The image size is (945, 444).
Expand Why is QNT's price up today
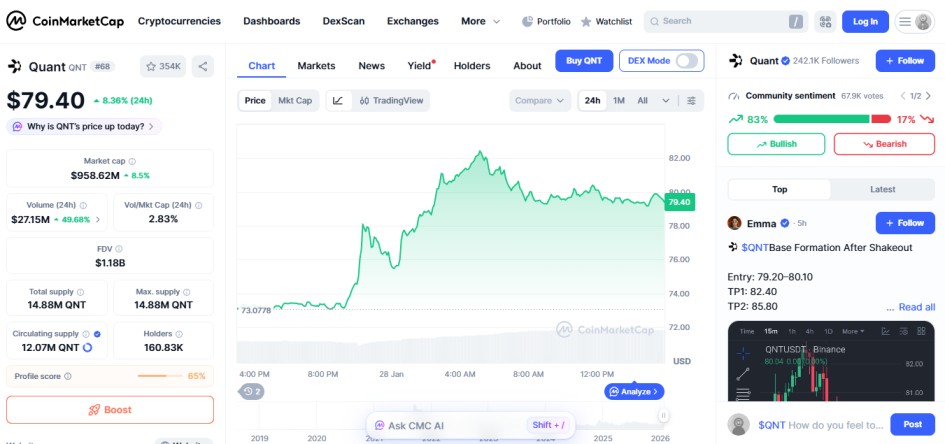(x=84, y=127)
